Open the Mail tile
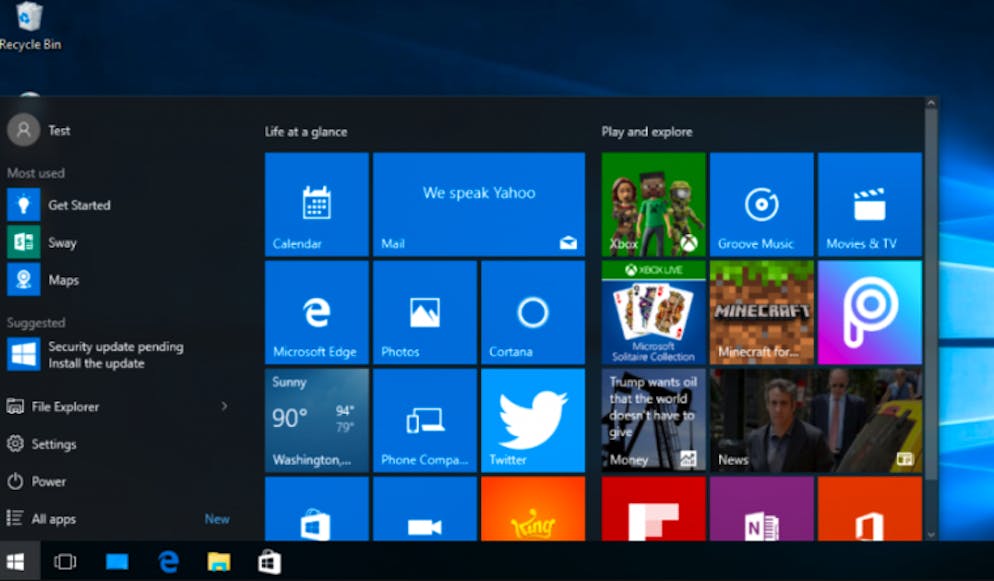Image resolution: width=994 pixels, height=581 pixels. pyautogui.click(x=479, y=204)
